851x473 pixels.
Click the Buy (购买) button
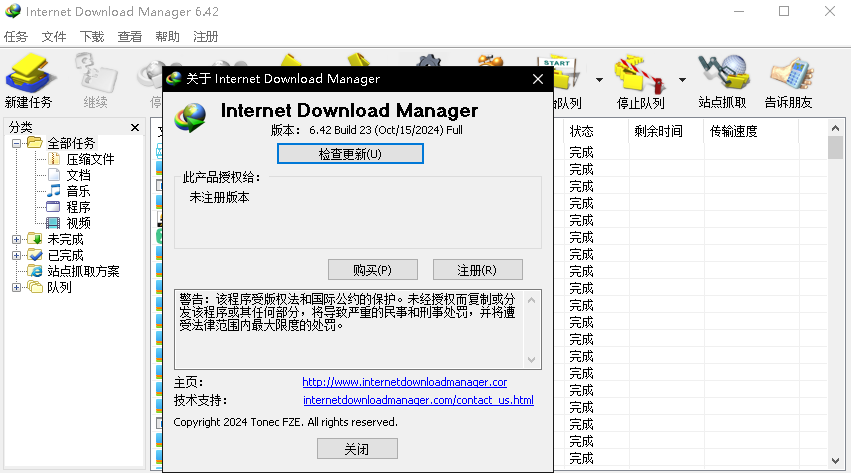[373, 270]
